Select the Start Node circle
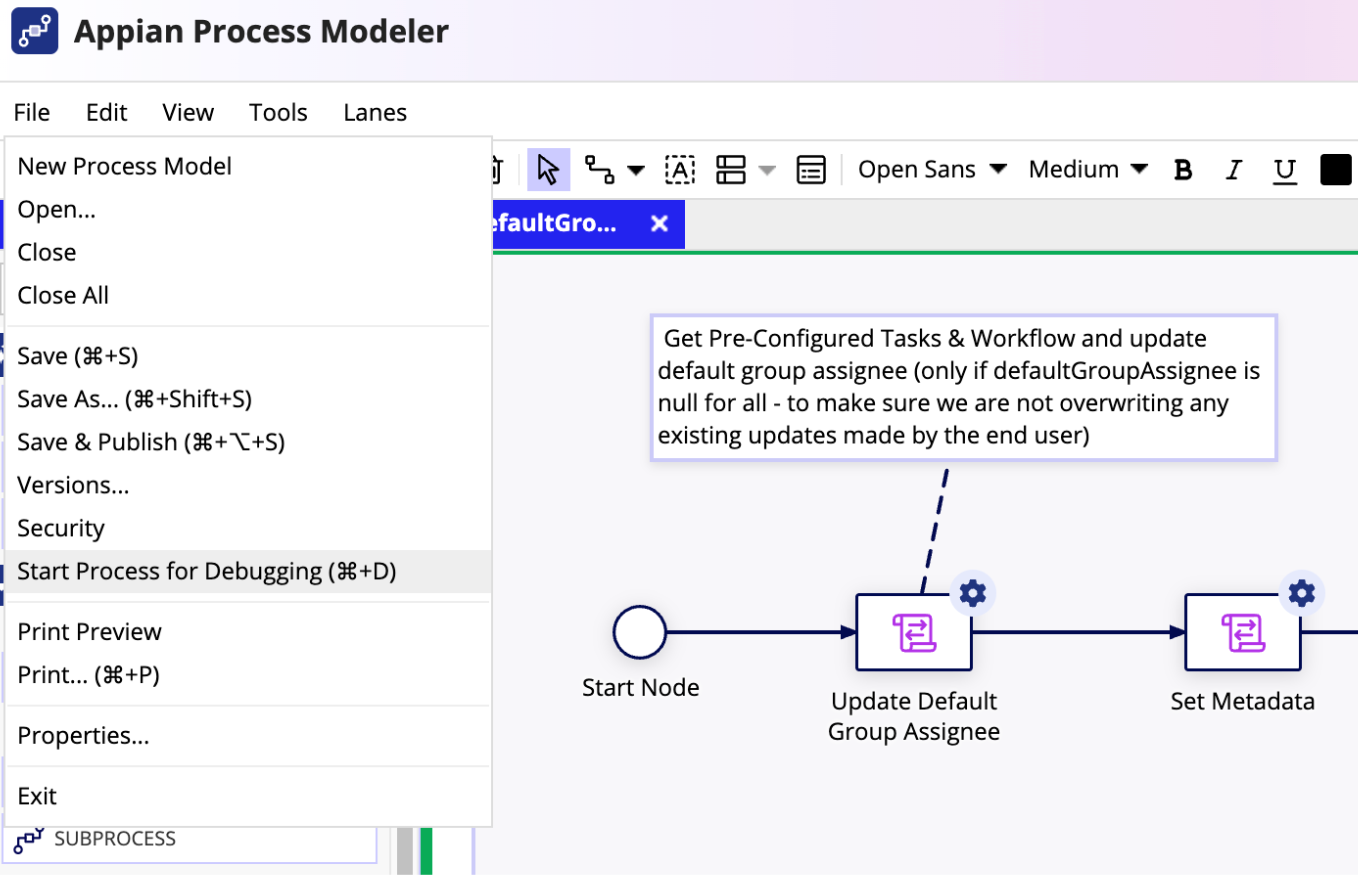 [x=640, y=632]
